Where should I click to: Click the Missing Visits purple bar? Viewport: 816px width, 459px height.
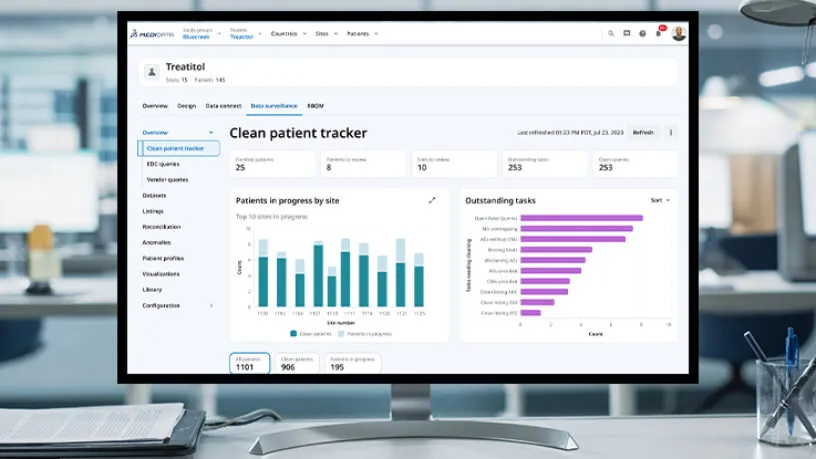[x=556, y=250]
